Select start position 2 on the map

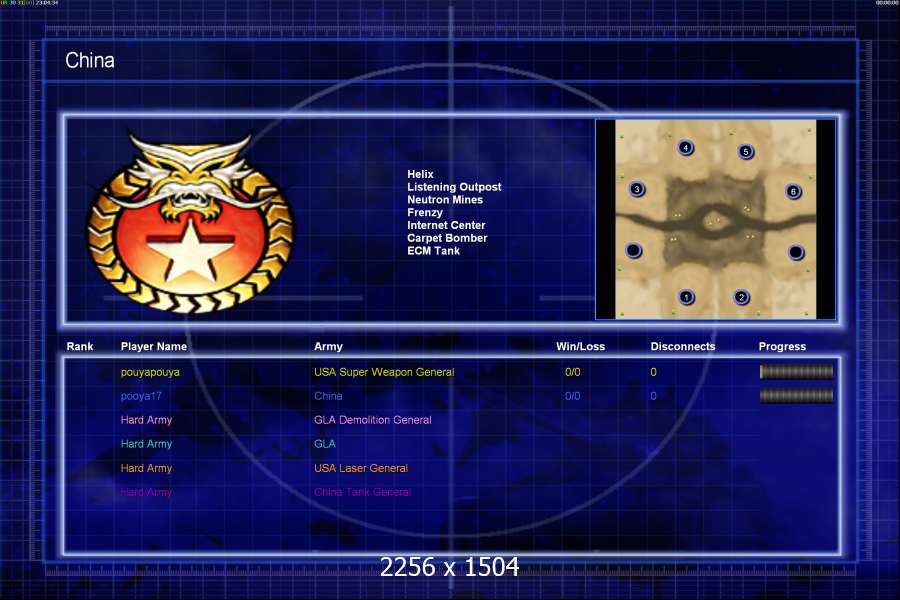pyautogui.click(x=742, y=297)
